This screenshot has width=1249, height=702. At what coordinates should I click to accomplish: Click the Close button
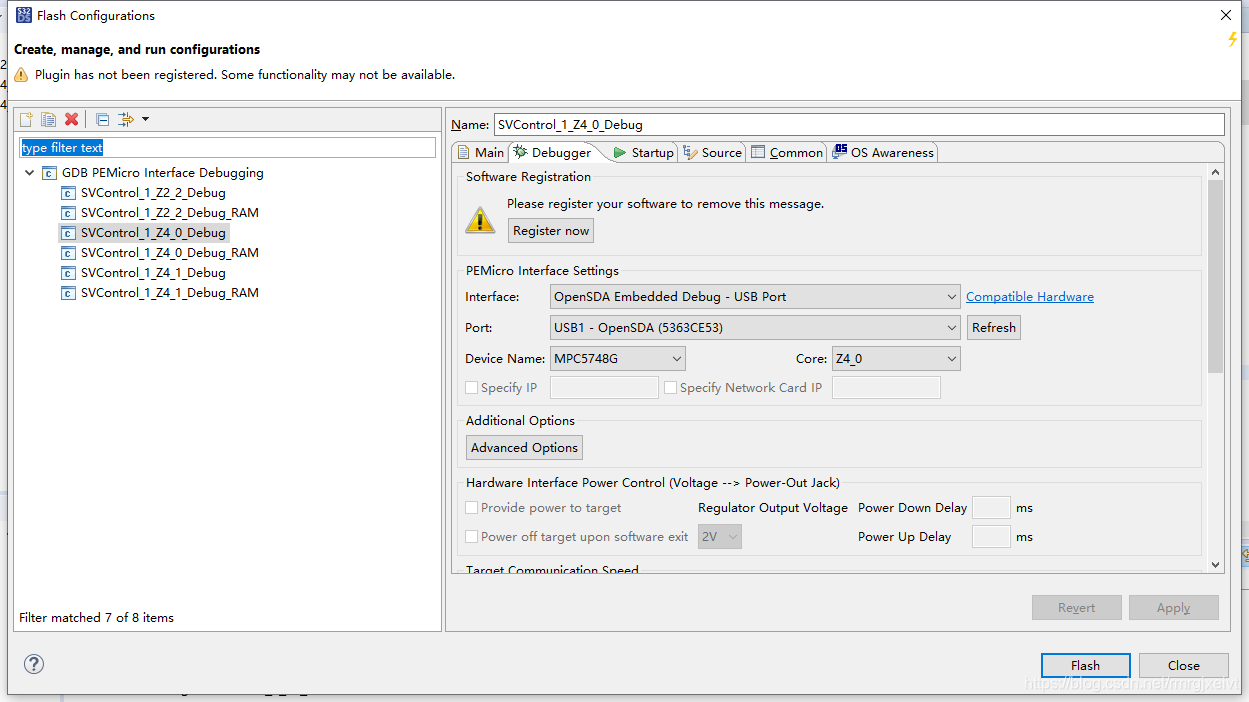[1183, 665]
